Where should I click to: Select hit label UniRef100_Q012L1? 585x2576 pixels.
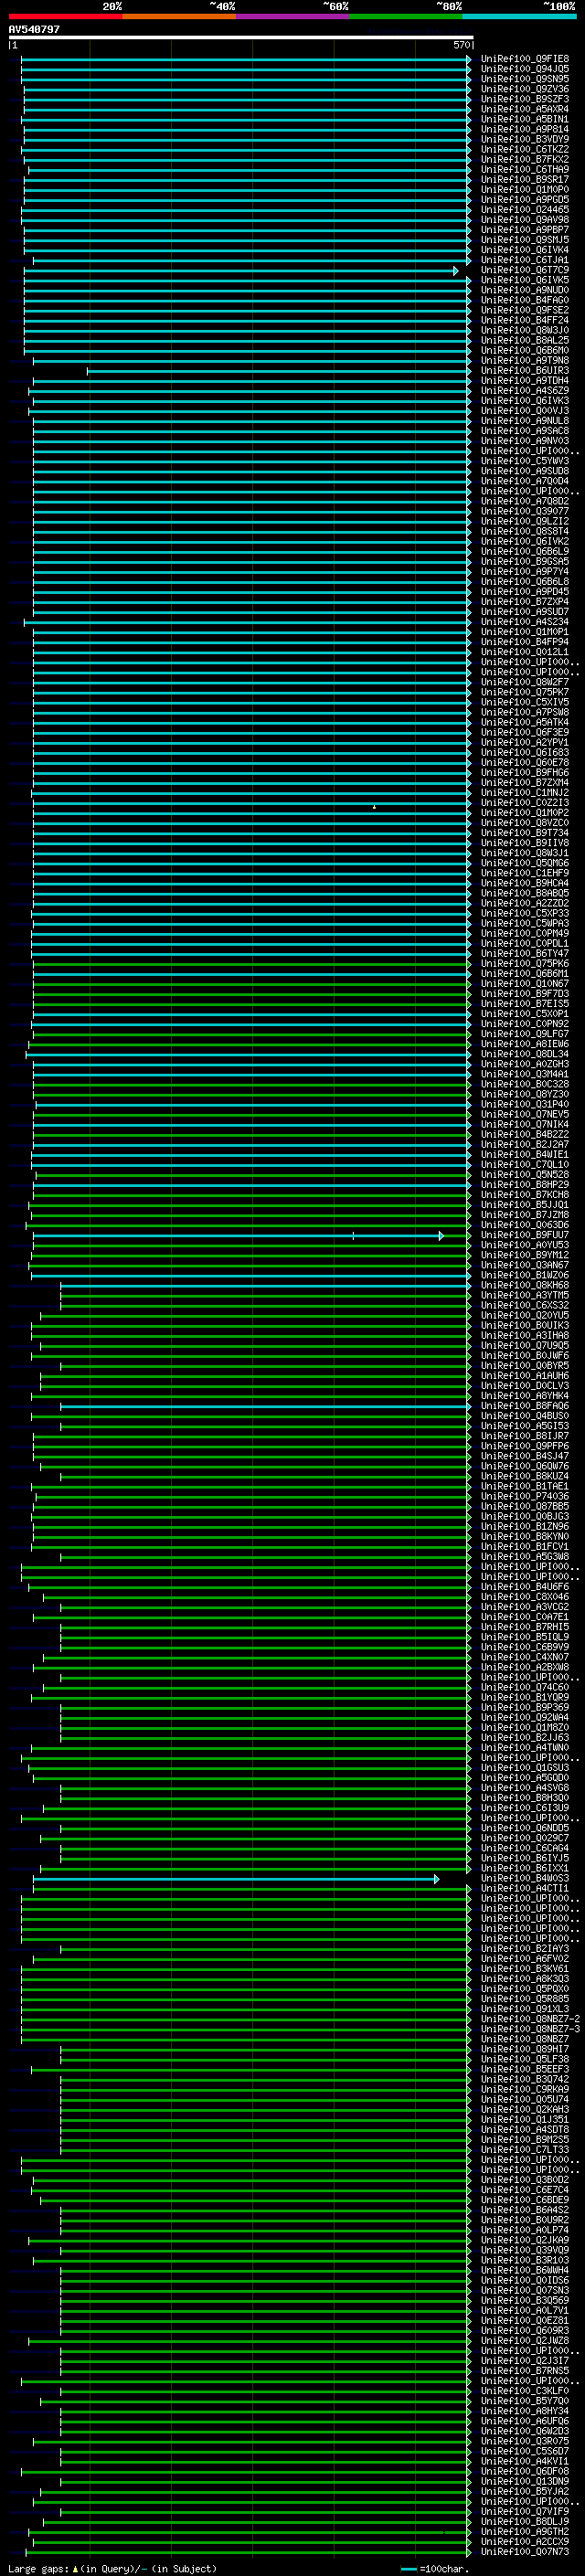pos(525,652)
